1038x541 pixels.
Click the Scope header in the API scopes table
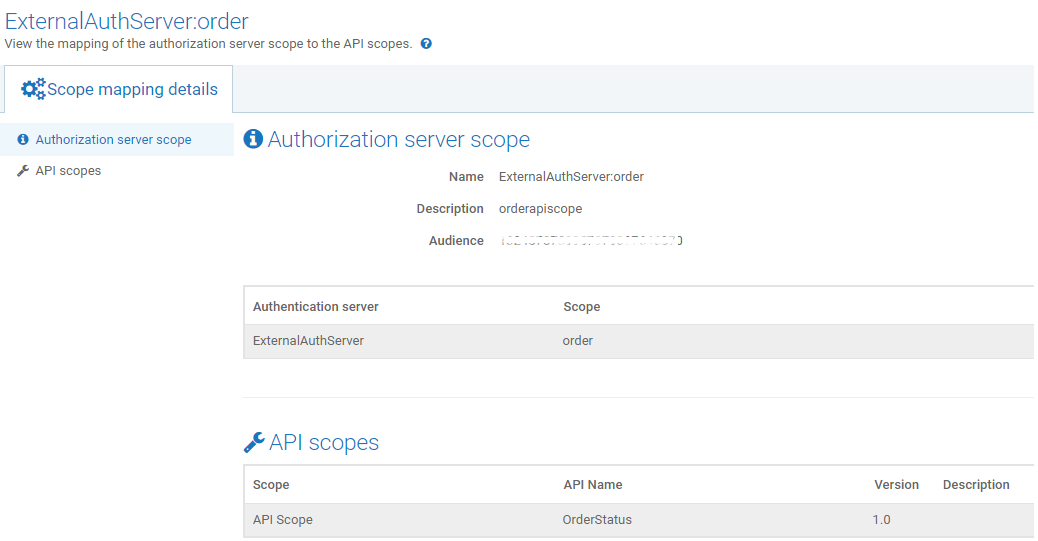pyautogui.click(x=271, y=485)
